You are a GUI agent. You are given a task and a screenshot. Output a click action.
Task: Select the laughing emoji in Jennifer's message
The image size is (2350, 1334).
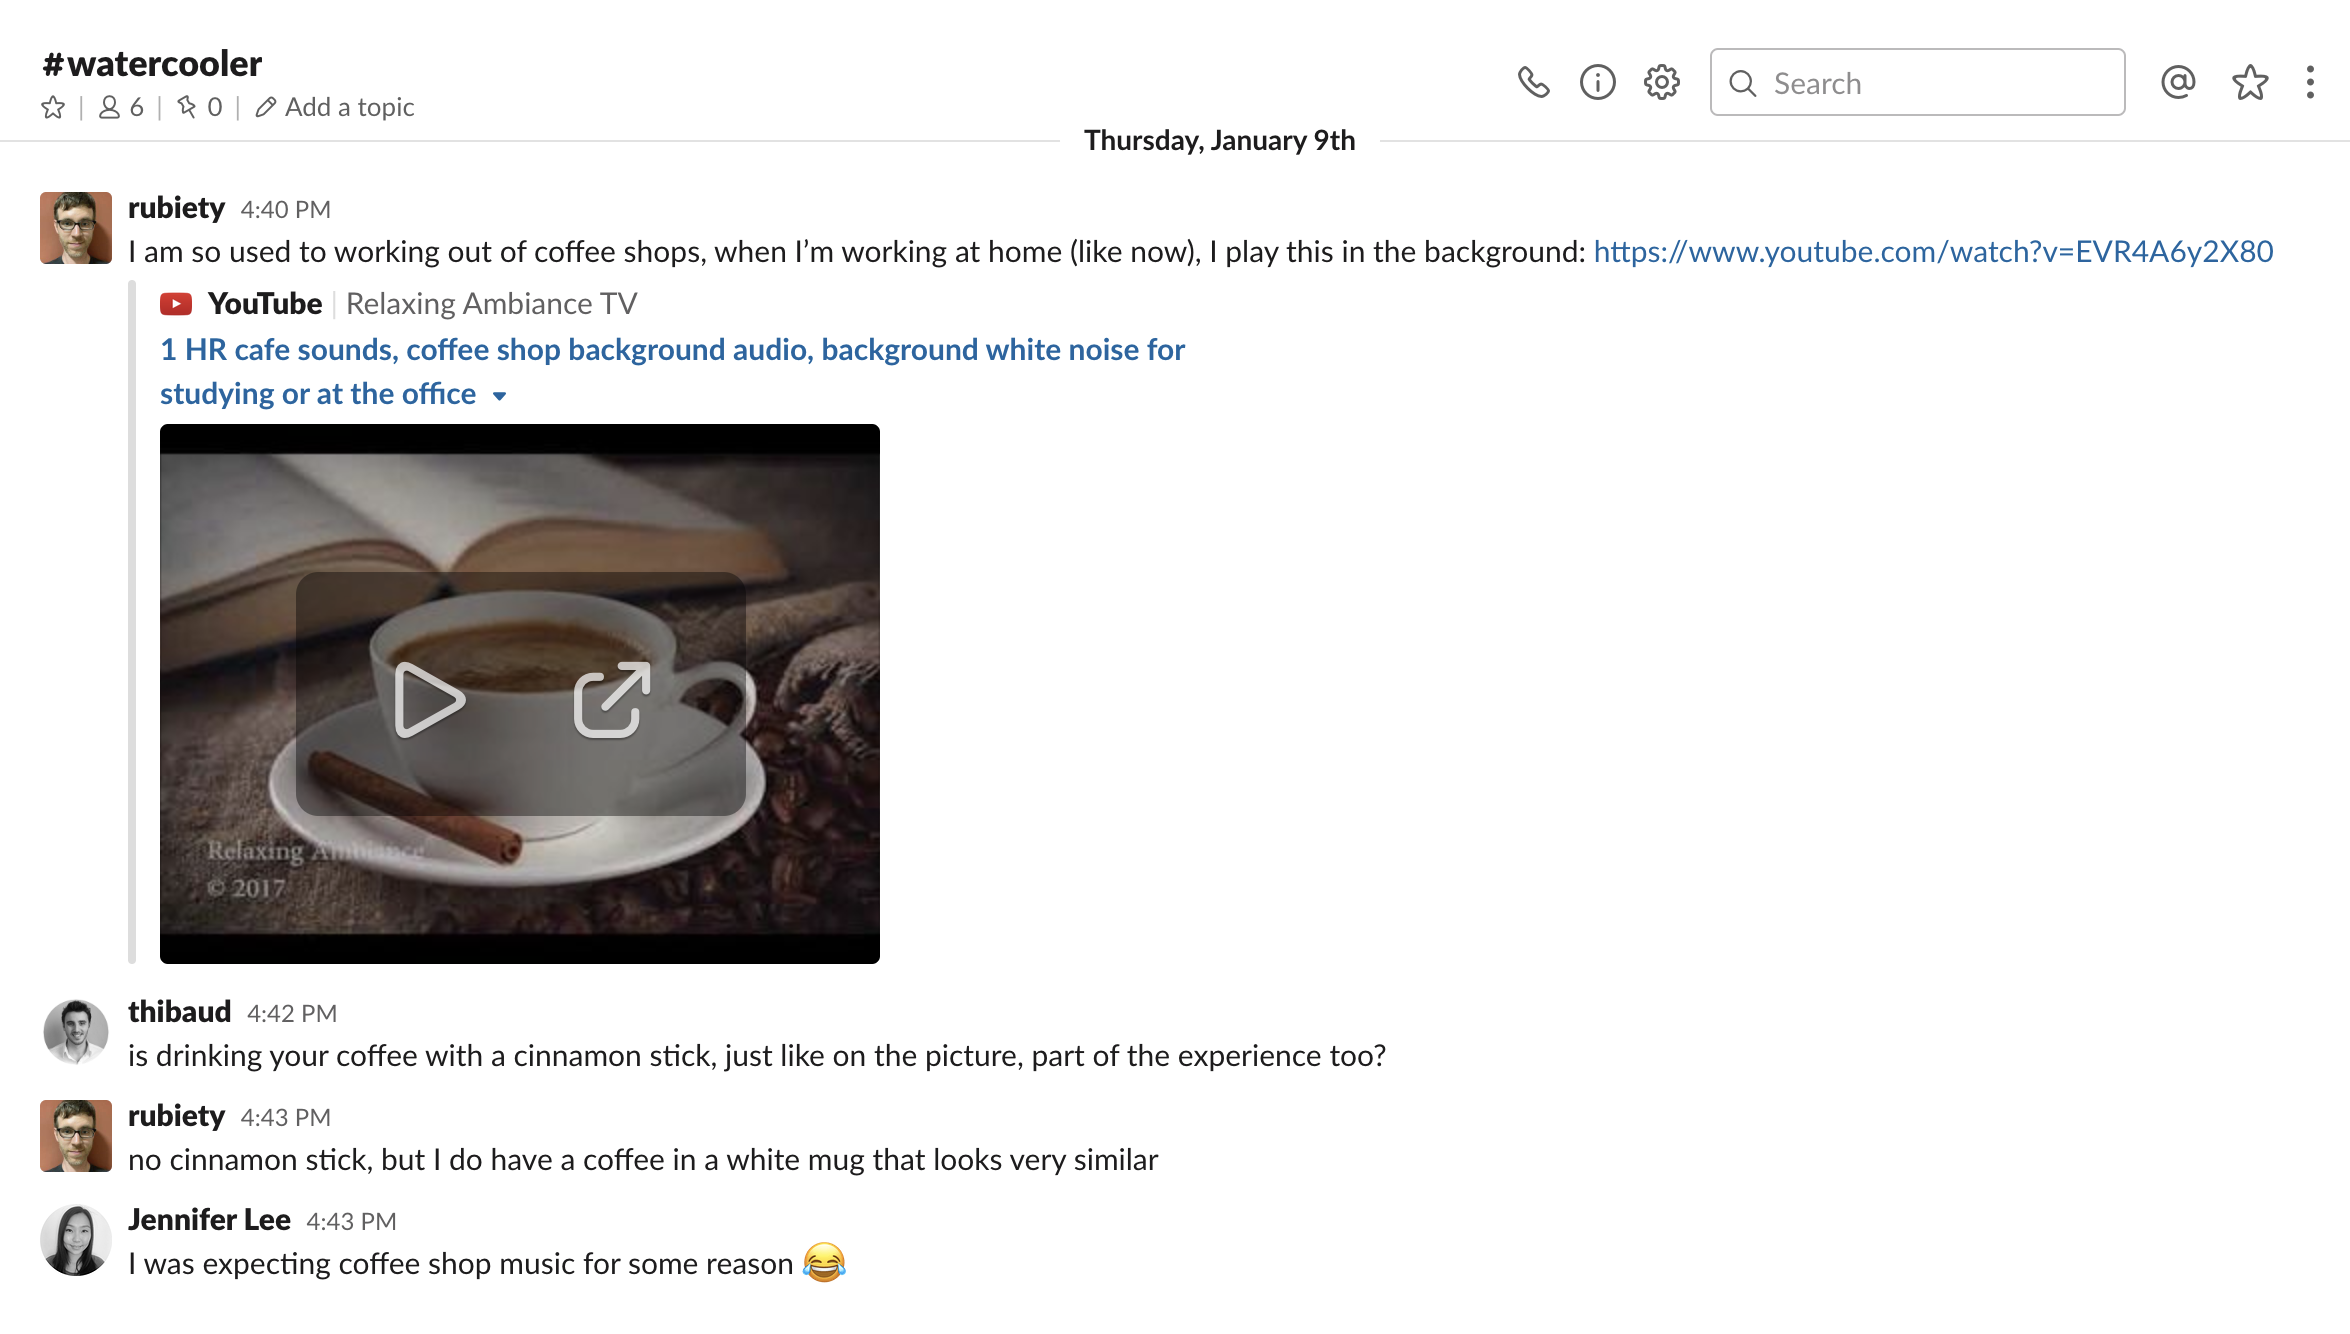tap(824, 1263)
